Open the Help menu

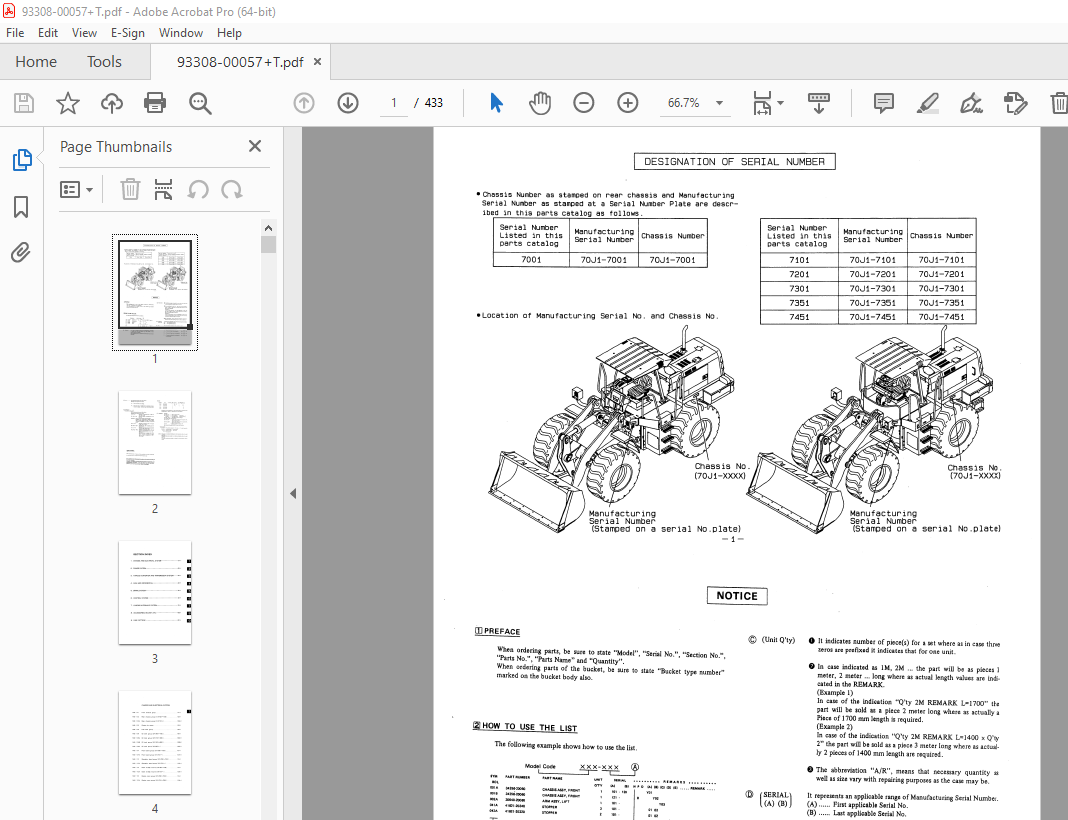coord(230,33)
